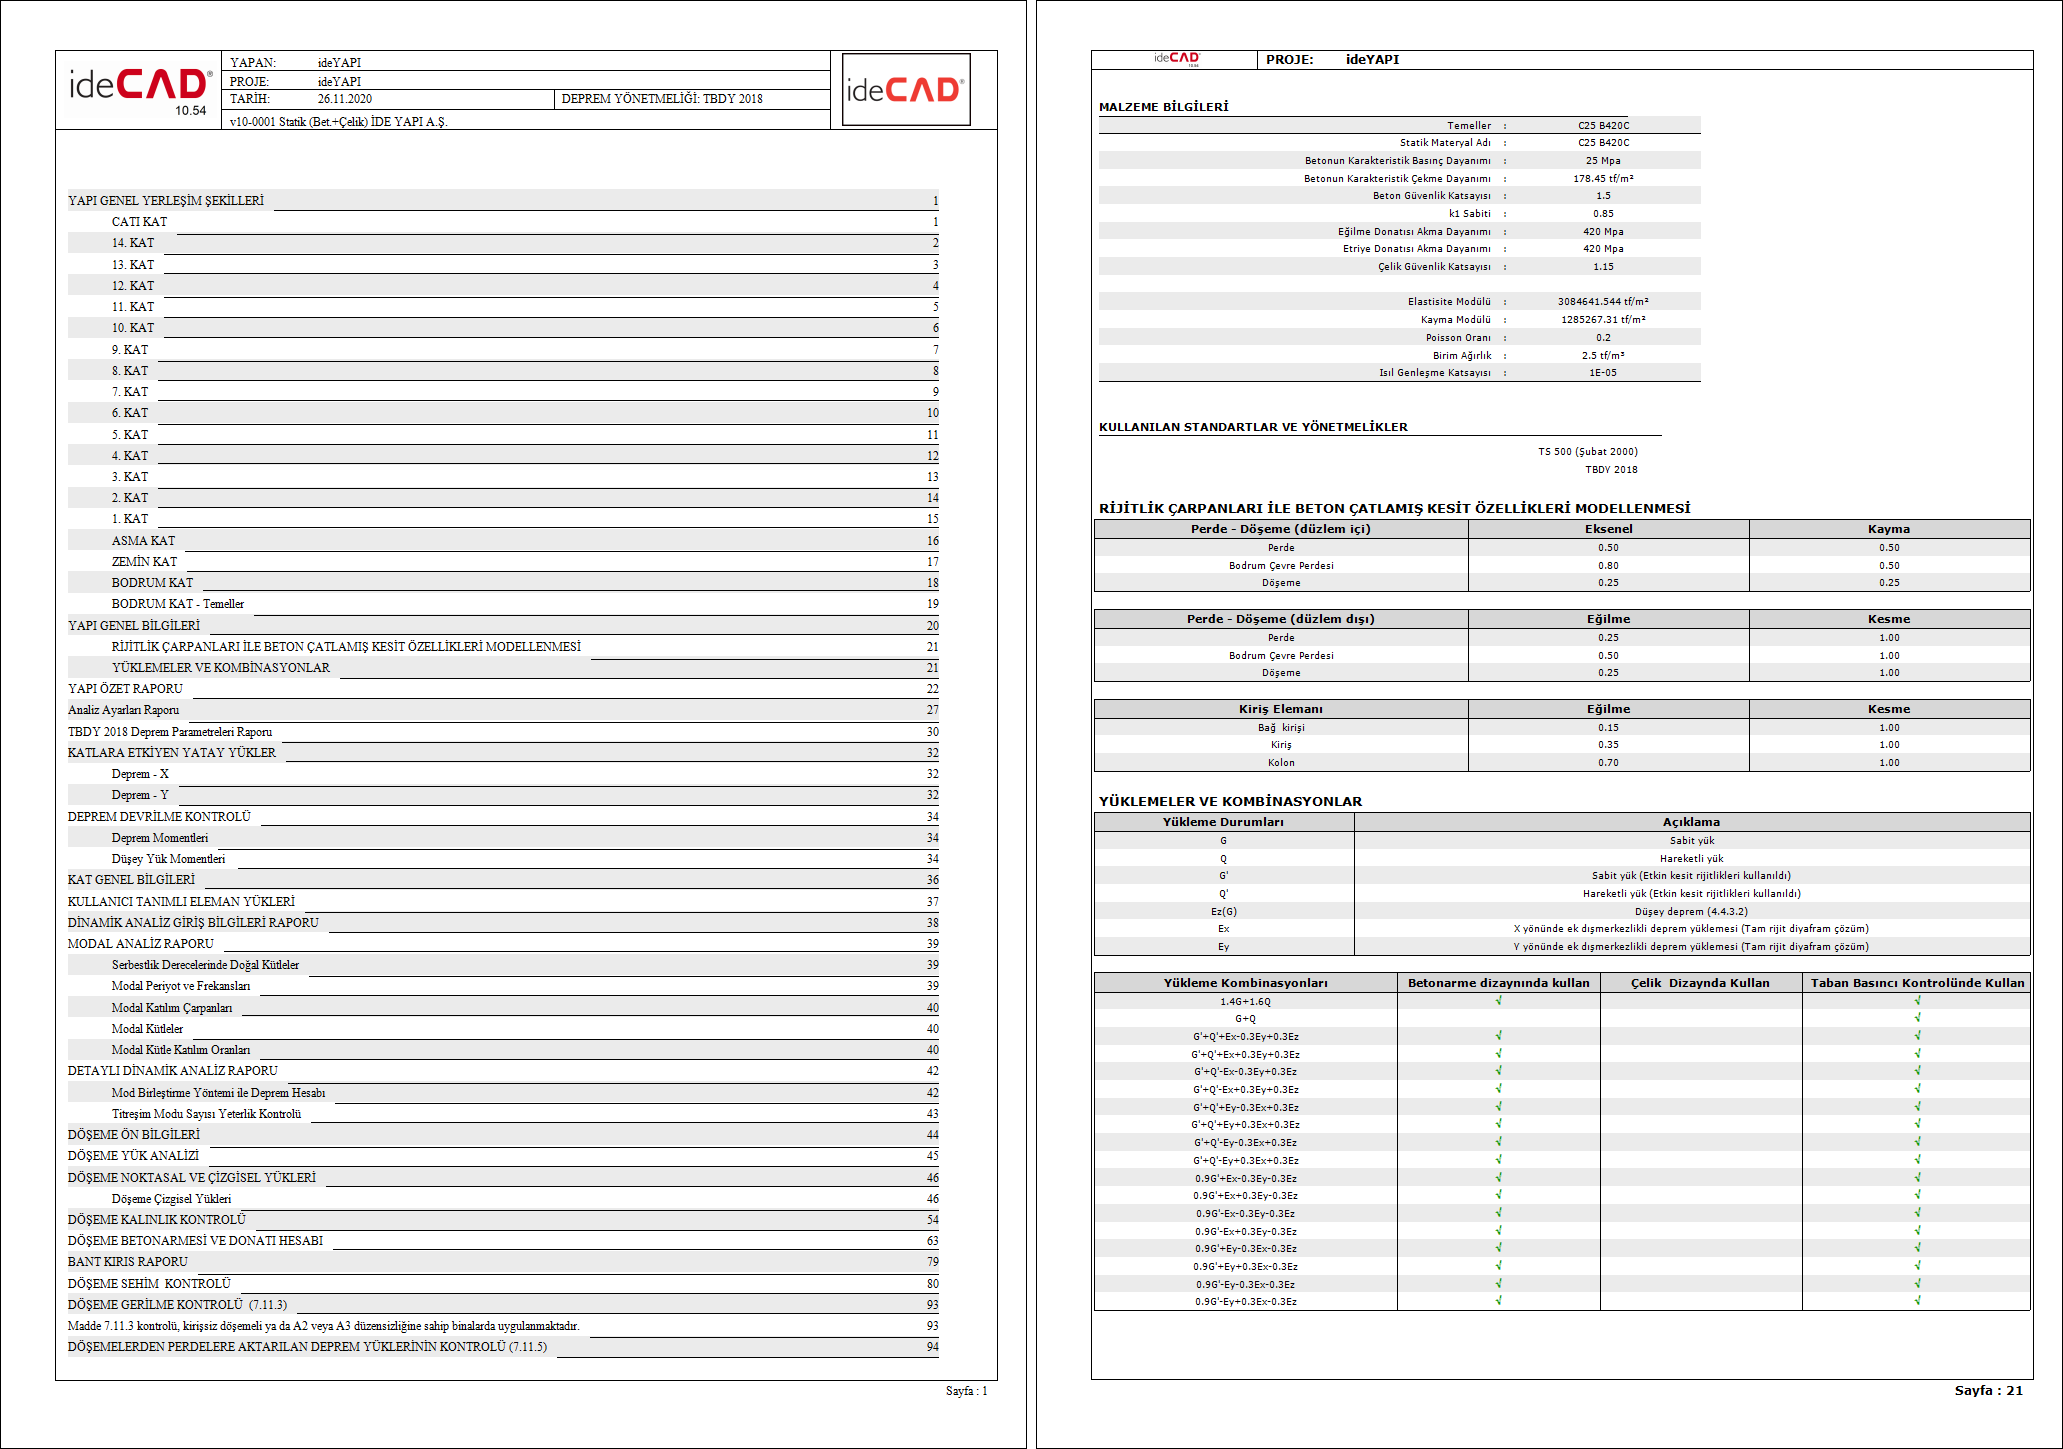The height and width of the screenshot is (1449, 2063).
Task: Click the DÖŞEME SEHİM KONTROLÜ entry
Action: tap(149, 1284)
